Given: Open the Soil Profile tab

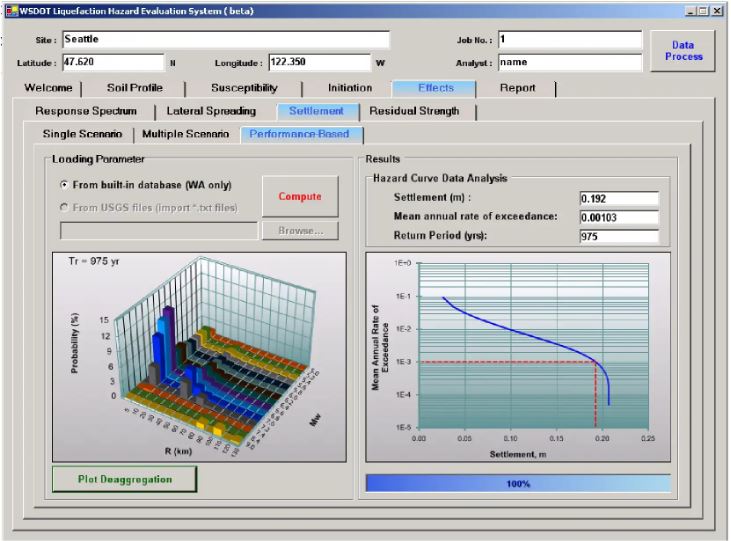Looking at the screenshot, I should click(134, 88).
